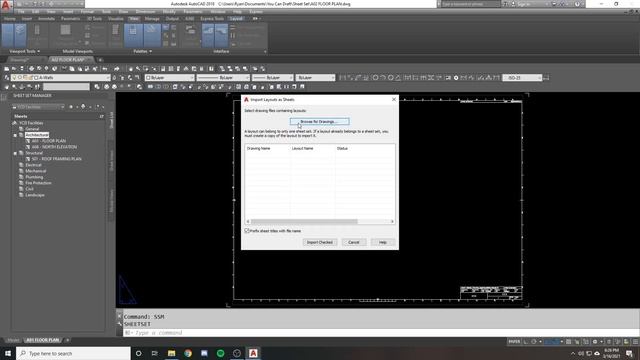The height and width of the screenshot is (360, 640).
Task: Toggle PAPER space status bar button
Action: pyautogui.click(x=514, y=342)
